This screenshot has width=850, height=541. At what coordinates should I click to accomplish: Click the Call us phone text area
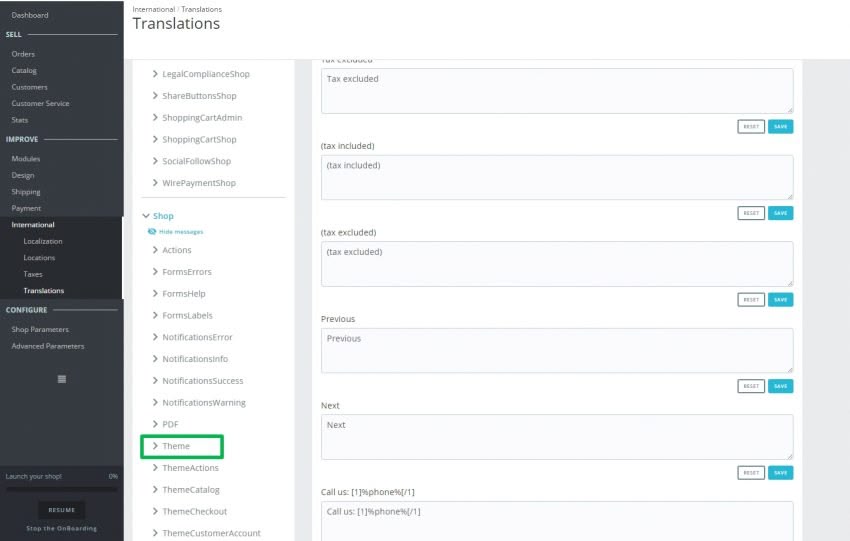tap(557, 521)
